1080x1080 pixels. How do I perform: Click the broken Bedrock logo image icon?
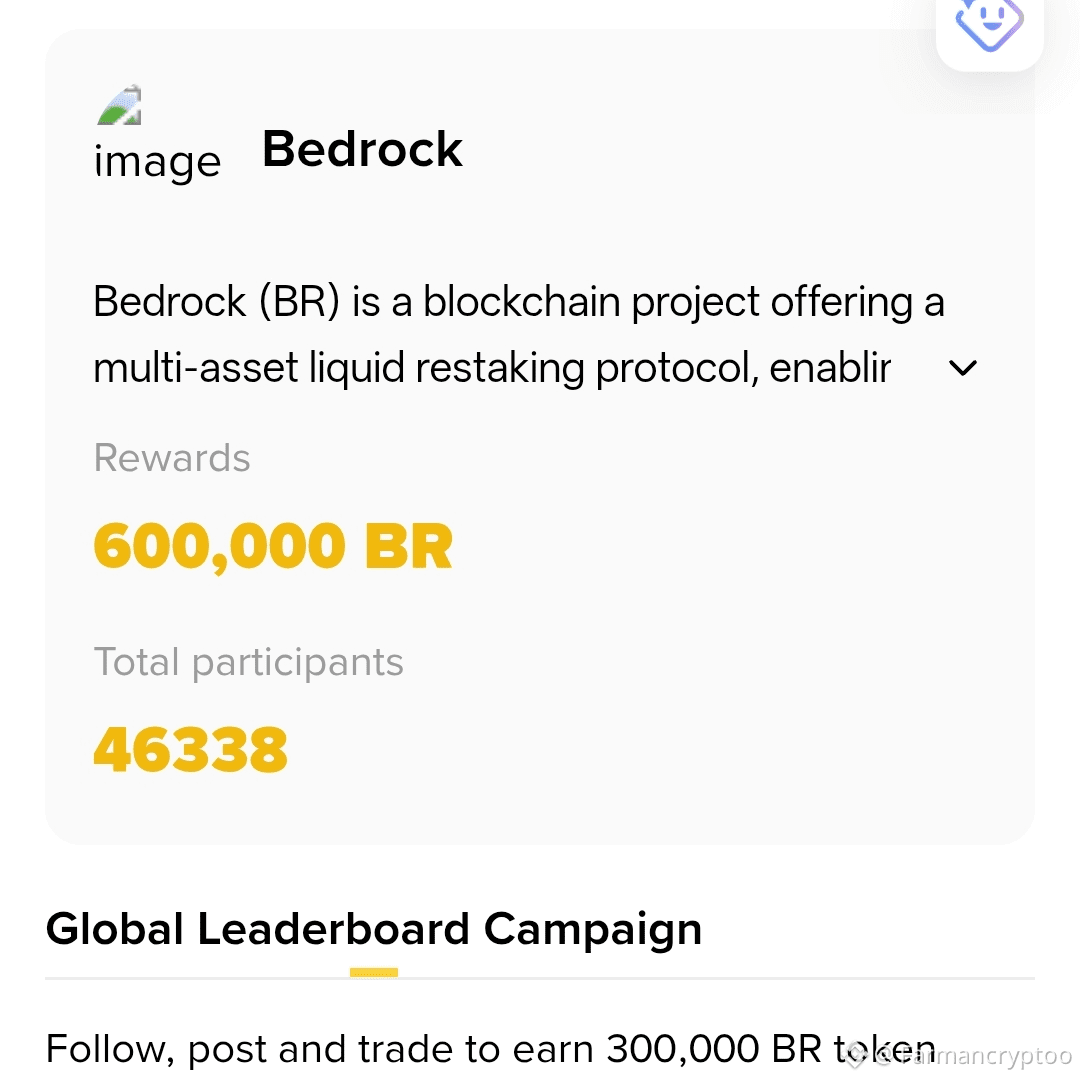click(x=120, y=105)
